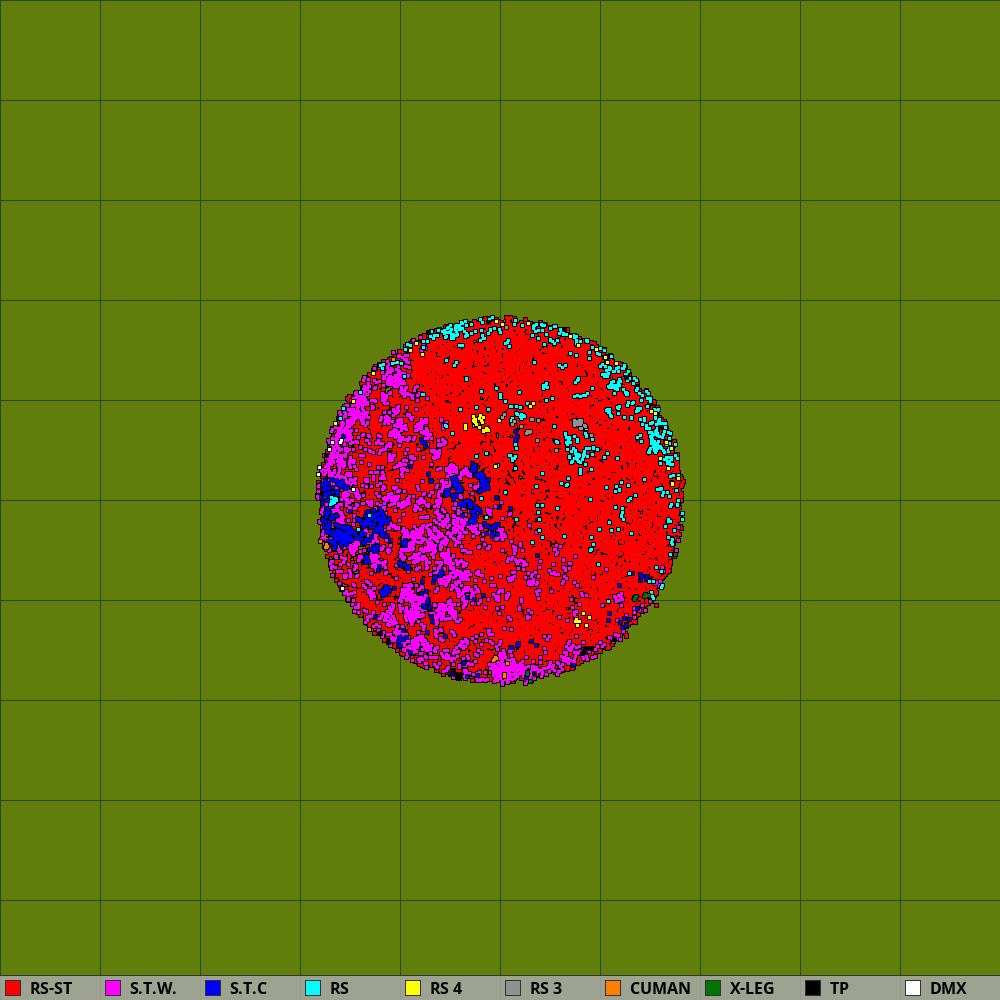This screenshot has width=1000, height=1000.
Task: Click the gray RS 3 cluster on the map
Action: click(578, 423)
